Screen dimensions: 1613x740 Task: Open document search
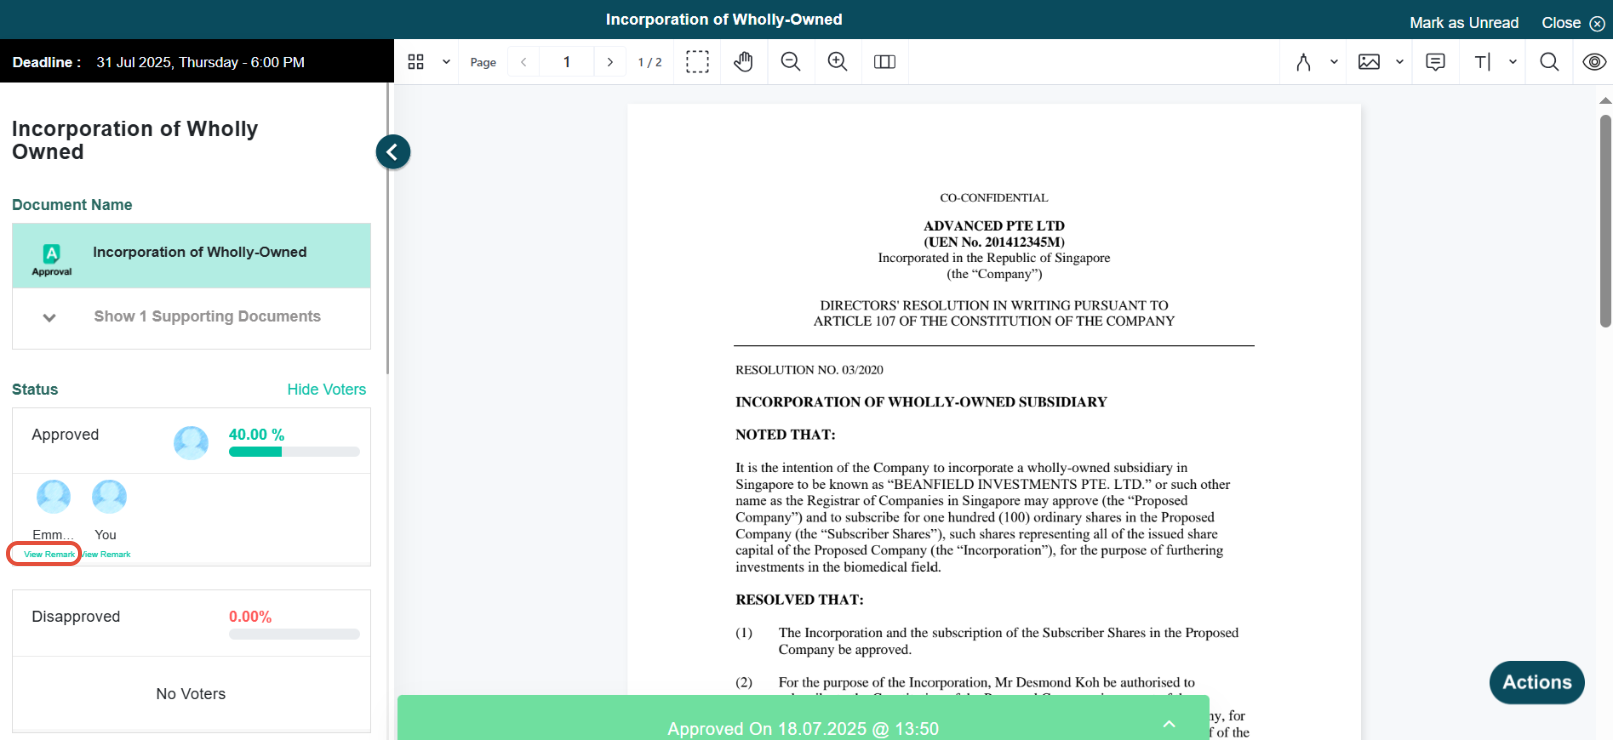tap(1549, 62)
